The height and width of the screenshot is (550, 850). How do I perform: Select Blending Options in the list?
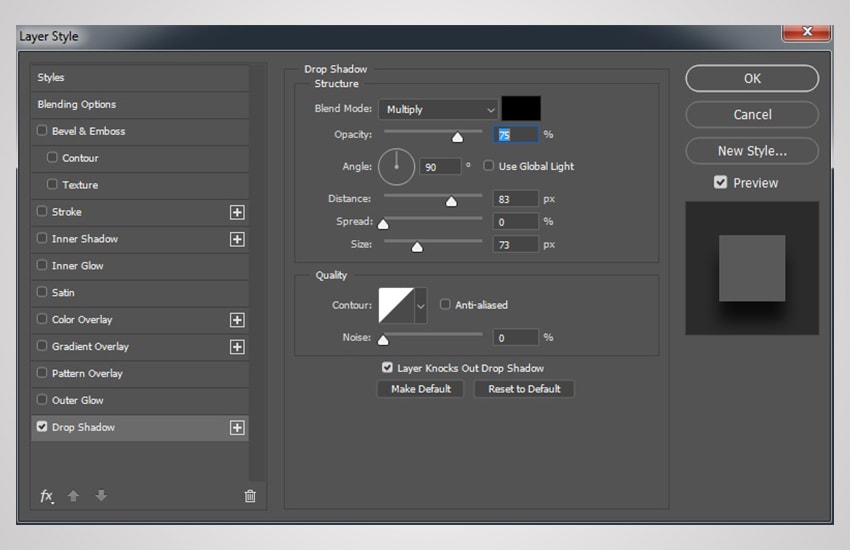tap(140, 105)
